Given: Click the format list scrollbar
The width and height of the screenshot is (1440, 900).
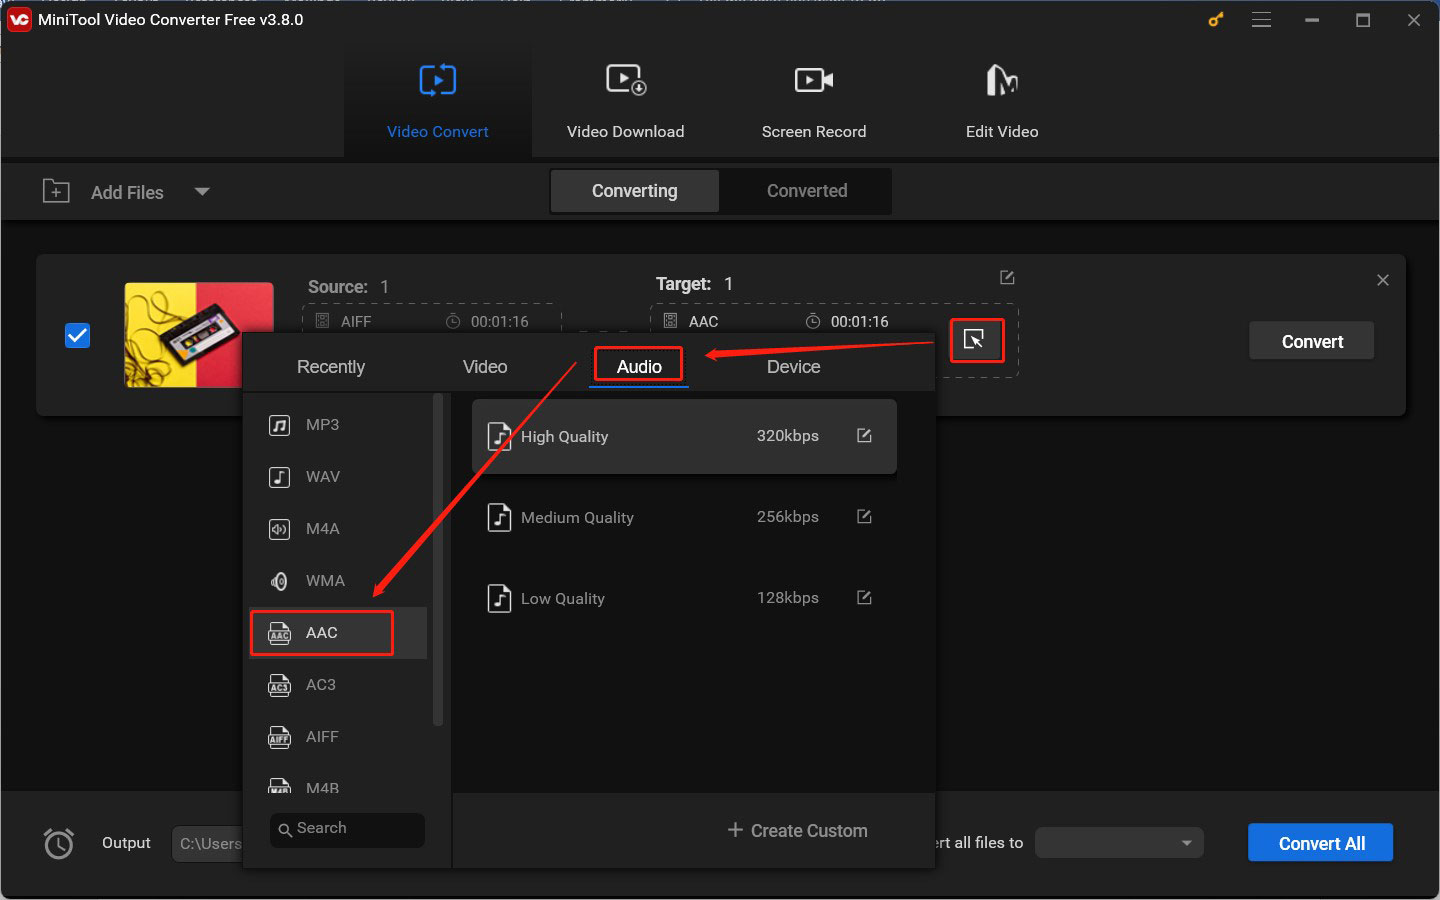Looking at the screenshot, I should point(437,560).
